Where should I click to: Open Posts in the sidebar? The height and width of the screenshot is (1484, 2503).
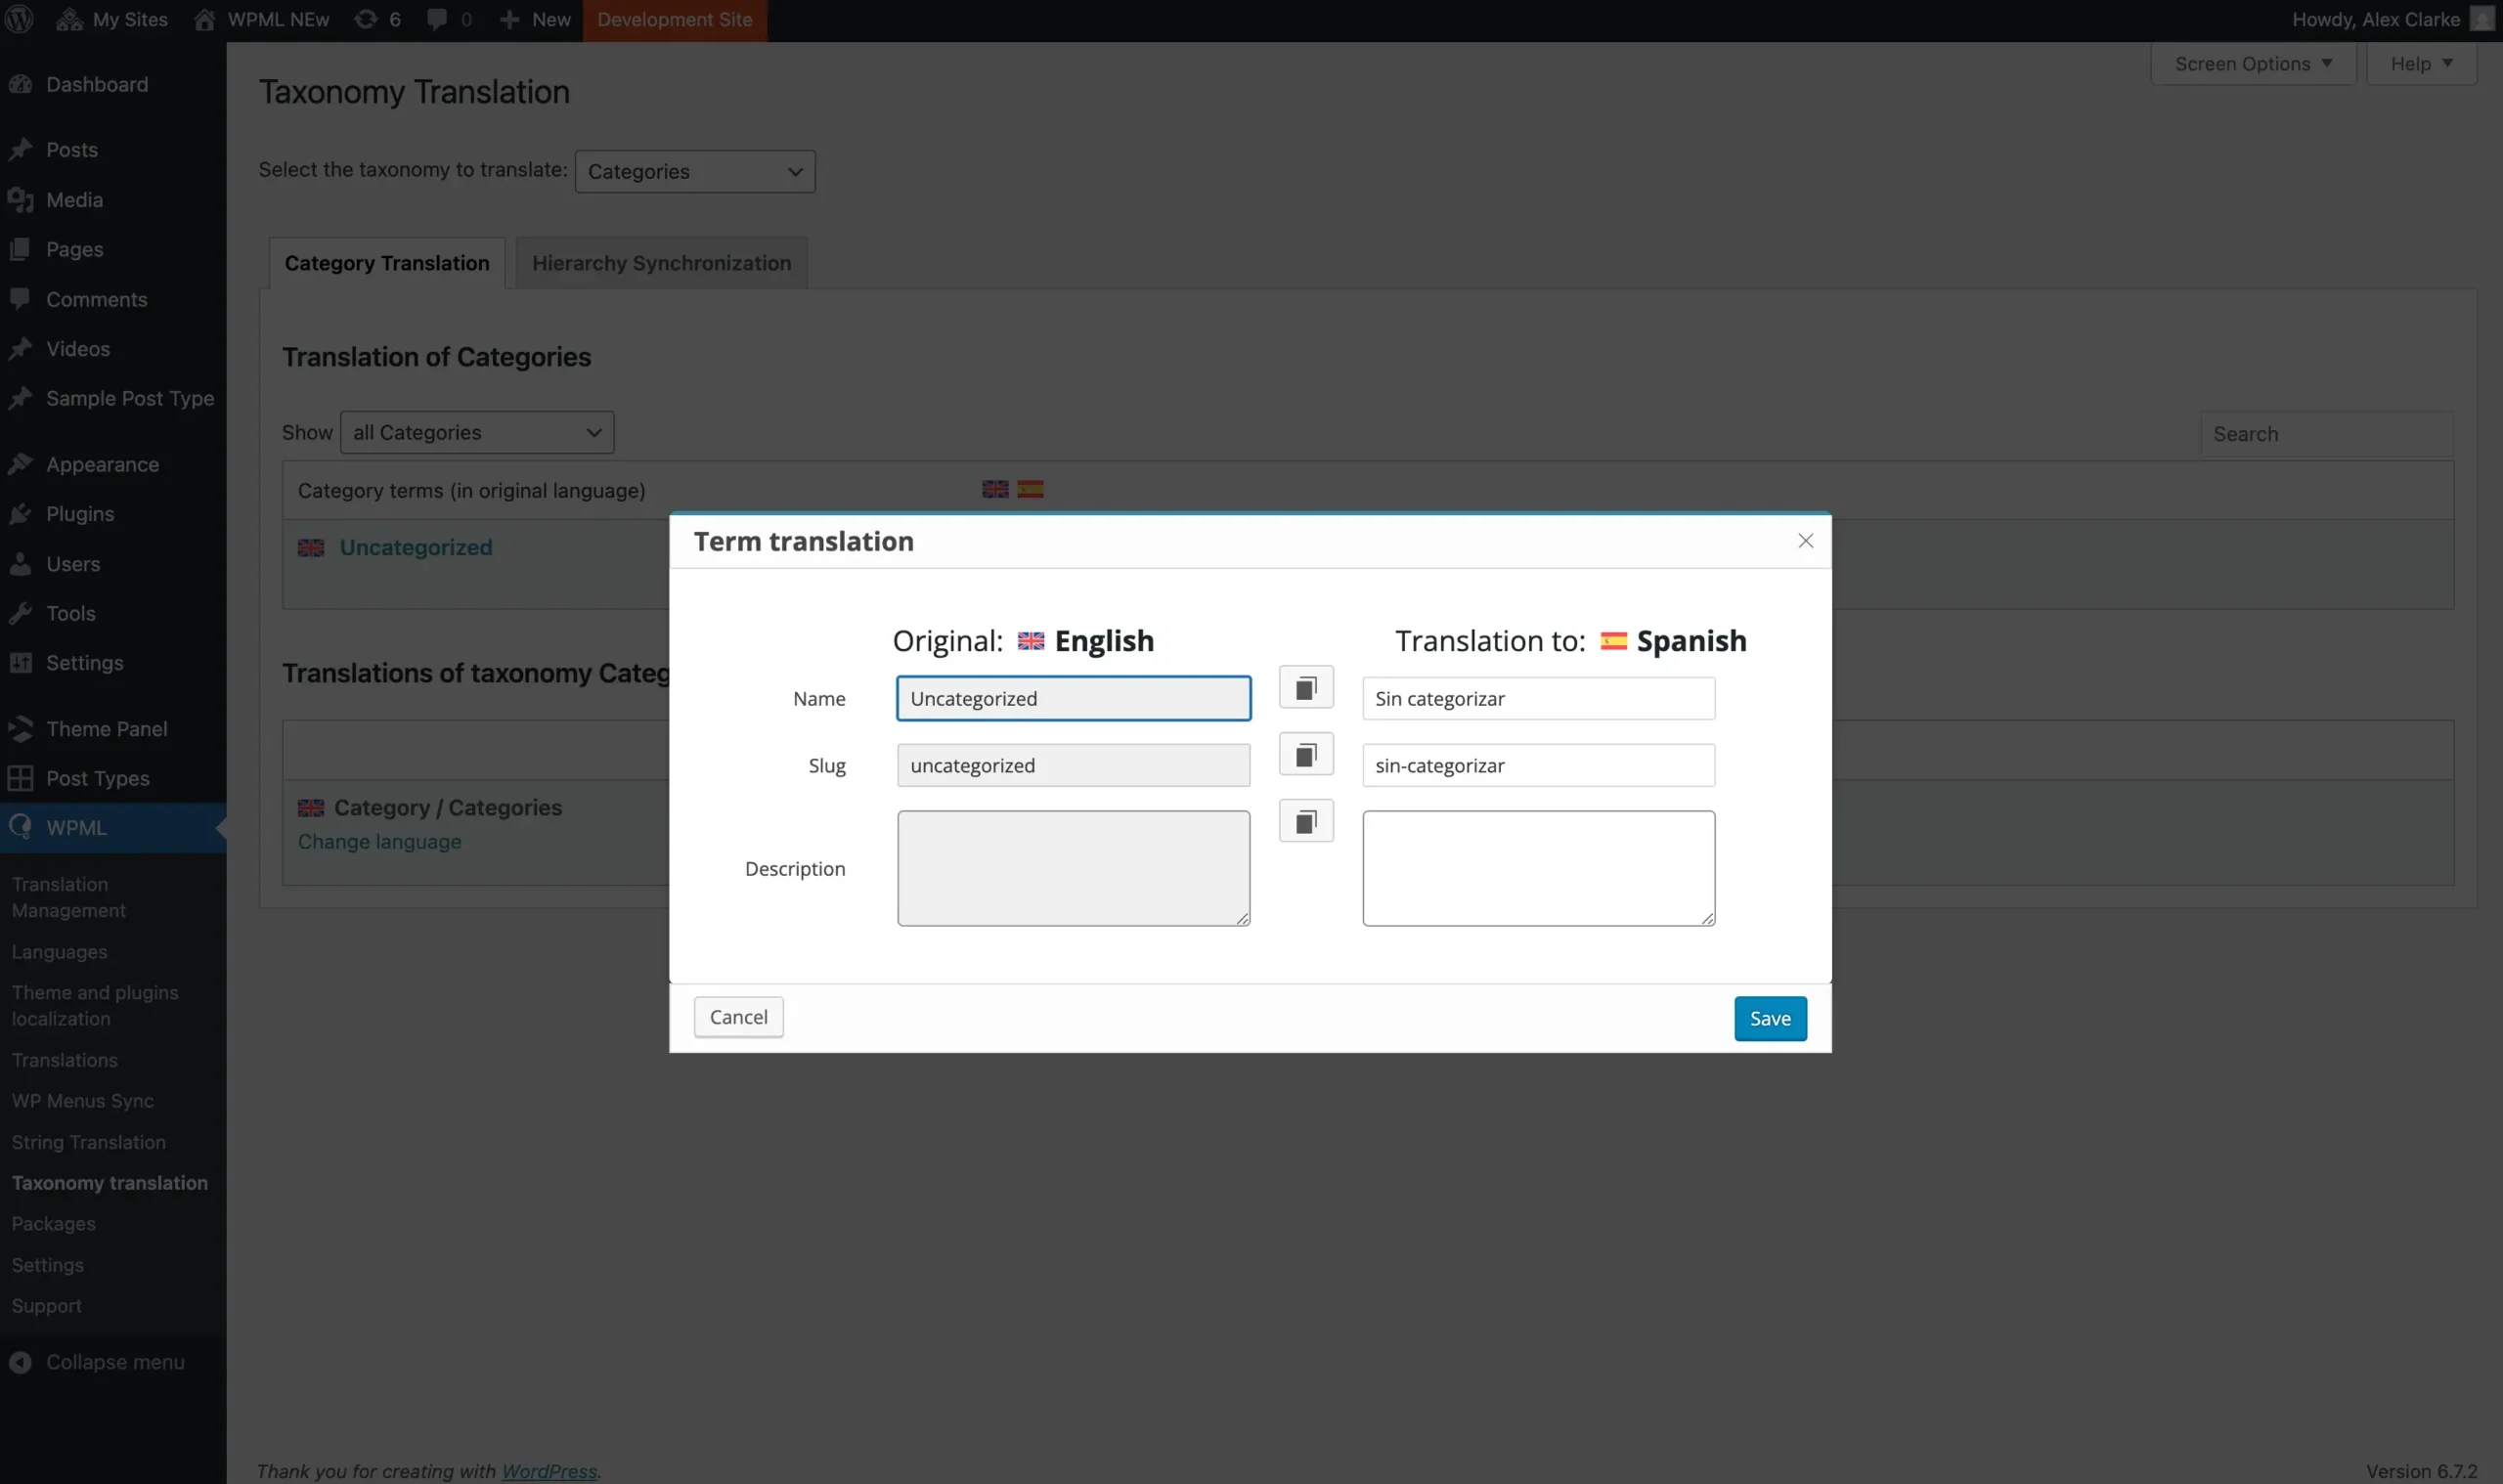[113, 150]
